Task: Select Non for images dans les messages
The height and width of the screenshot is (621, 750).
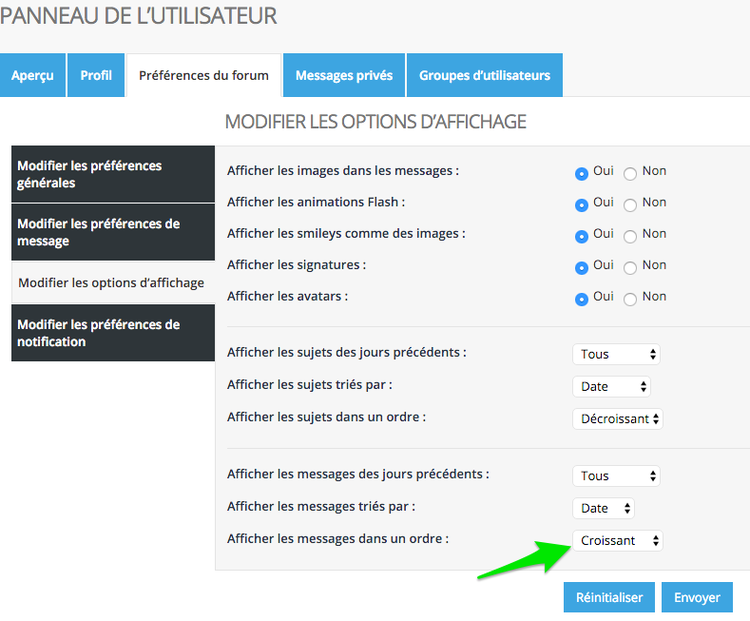Action: click(x=630, y=174)
